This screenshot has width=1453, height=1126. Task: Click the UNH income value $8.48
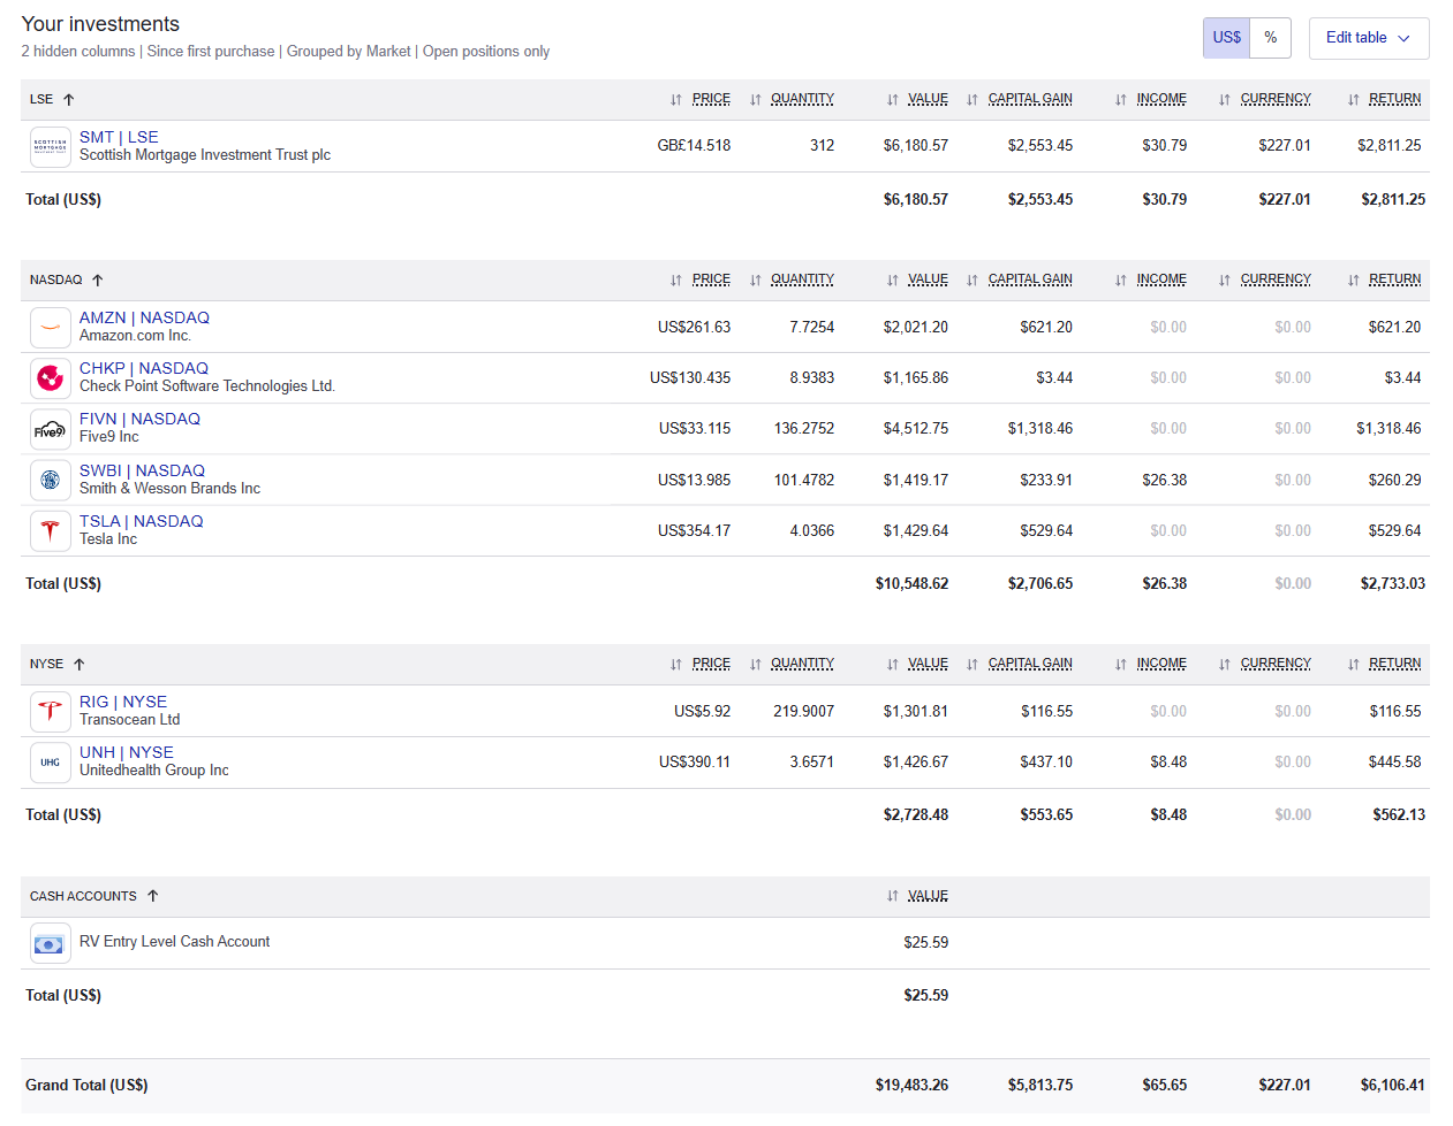pyautogui.click(x=1168, y=762)
